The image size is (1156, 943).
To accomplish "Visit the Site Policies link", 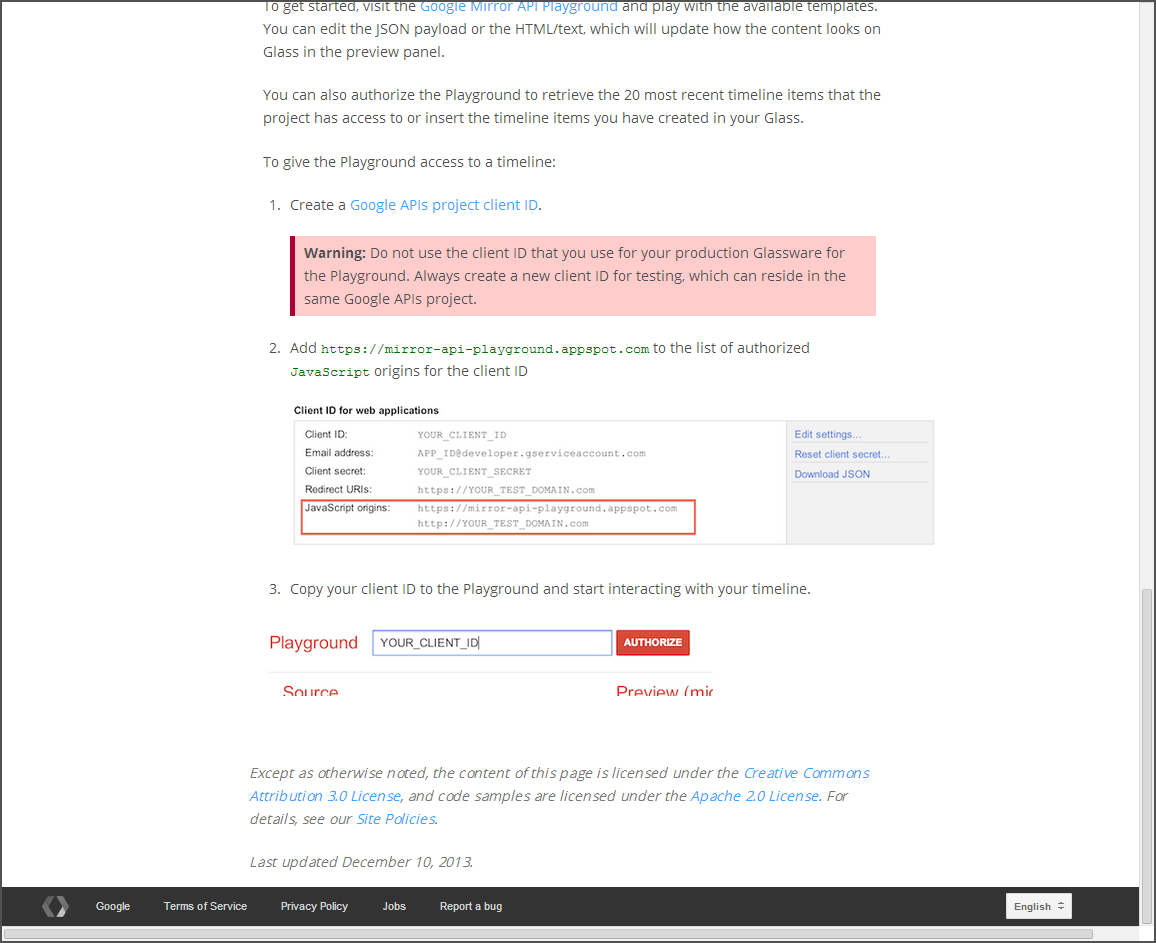I will [396, 819].
